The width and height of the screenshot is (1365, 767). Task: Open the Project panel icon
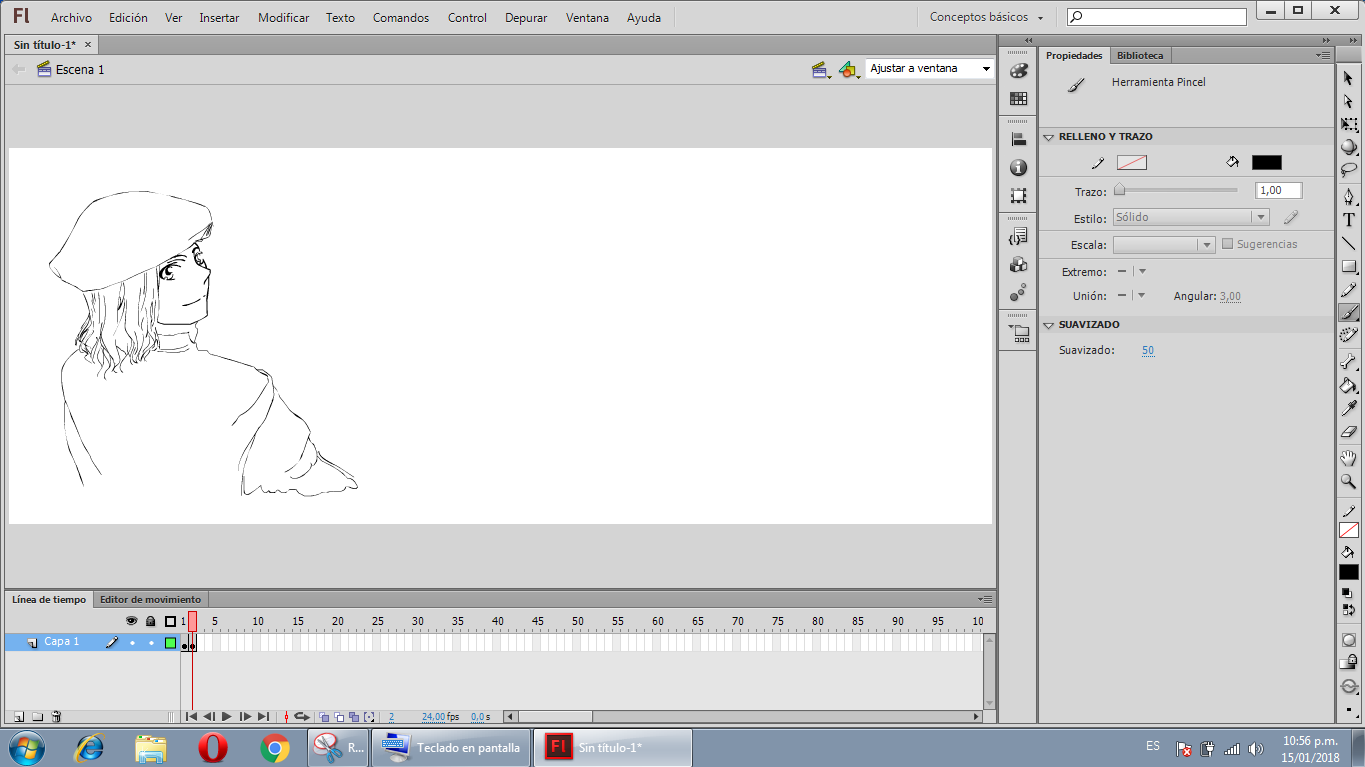(1019, 334)
